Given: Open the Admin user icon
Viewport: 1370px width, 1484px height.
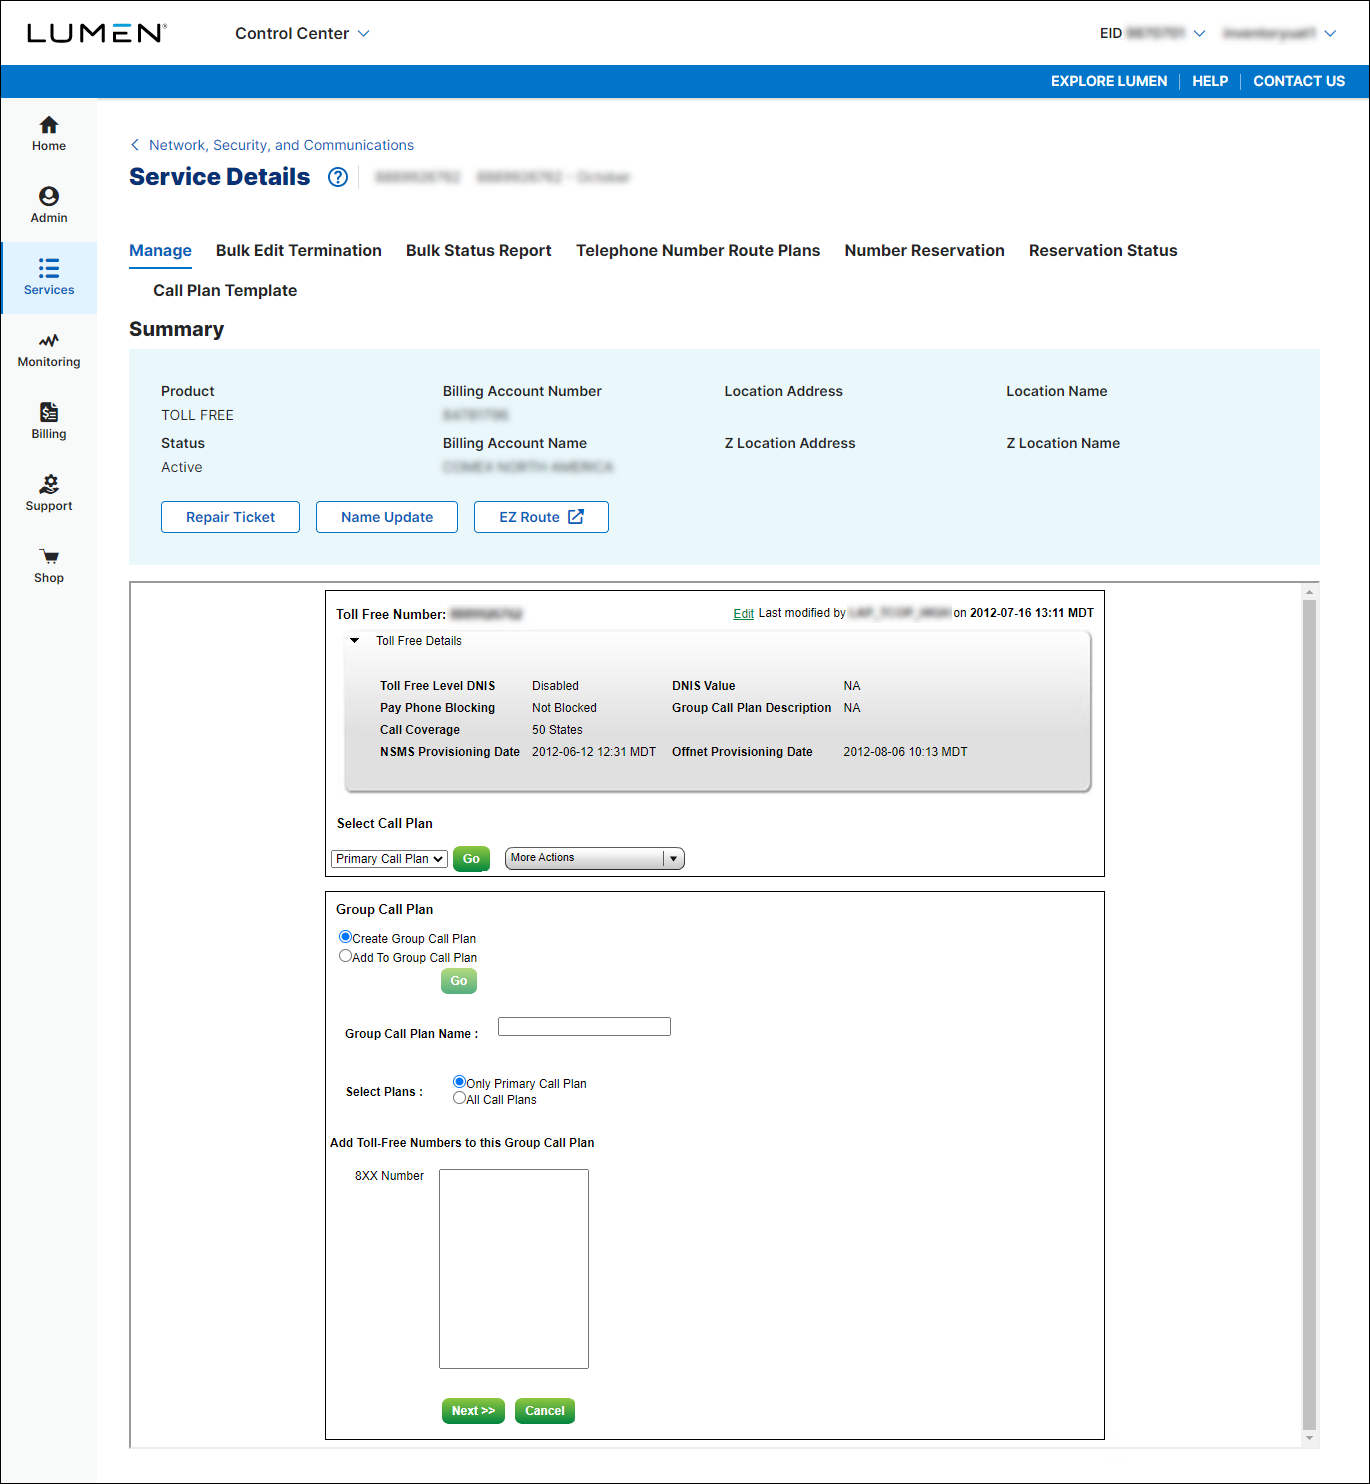Looking at the screenshot, I should (48, 197).
